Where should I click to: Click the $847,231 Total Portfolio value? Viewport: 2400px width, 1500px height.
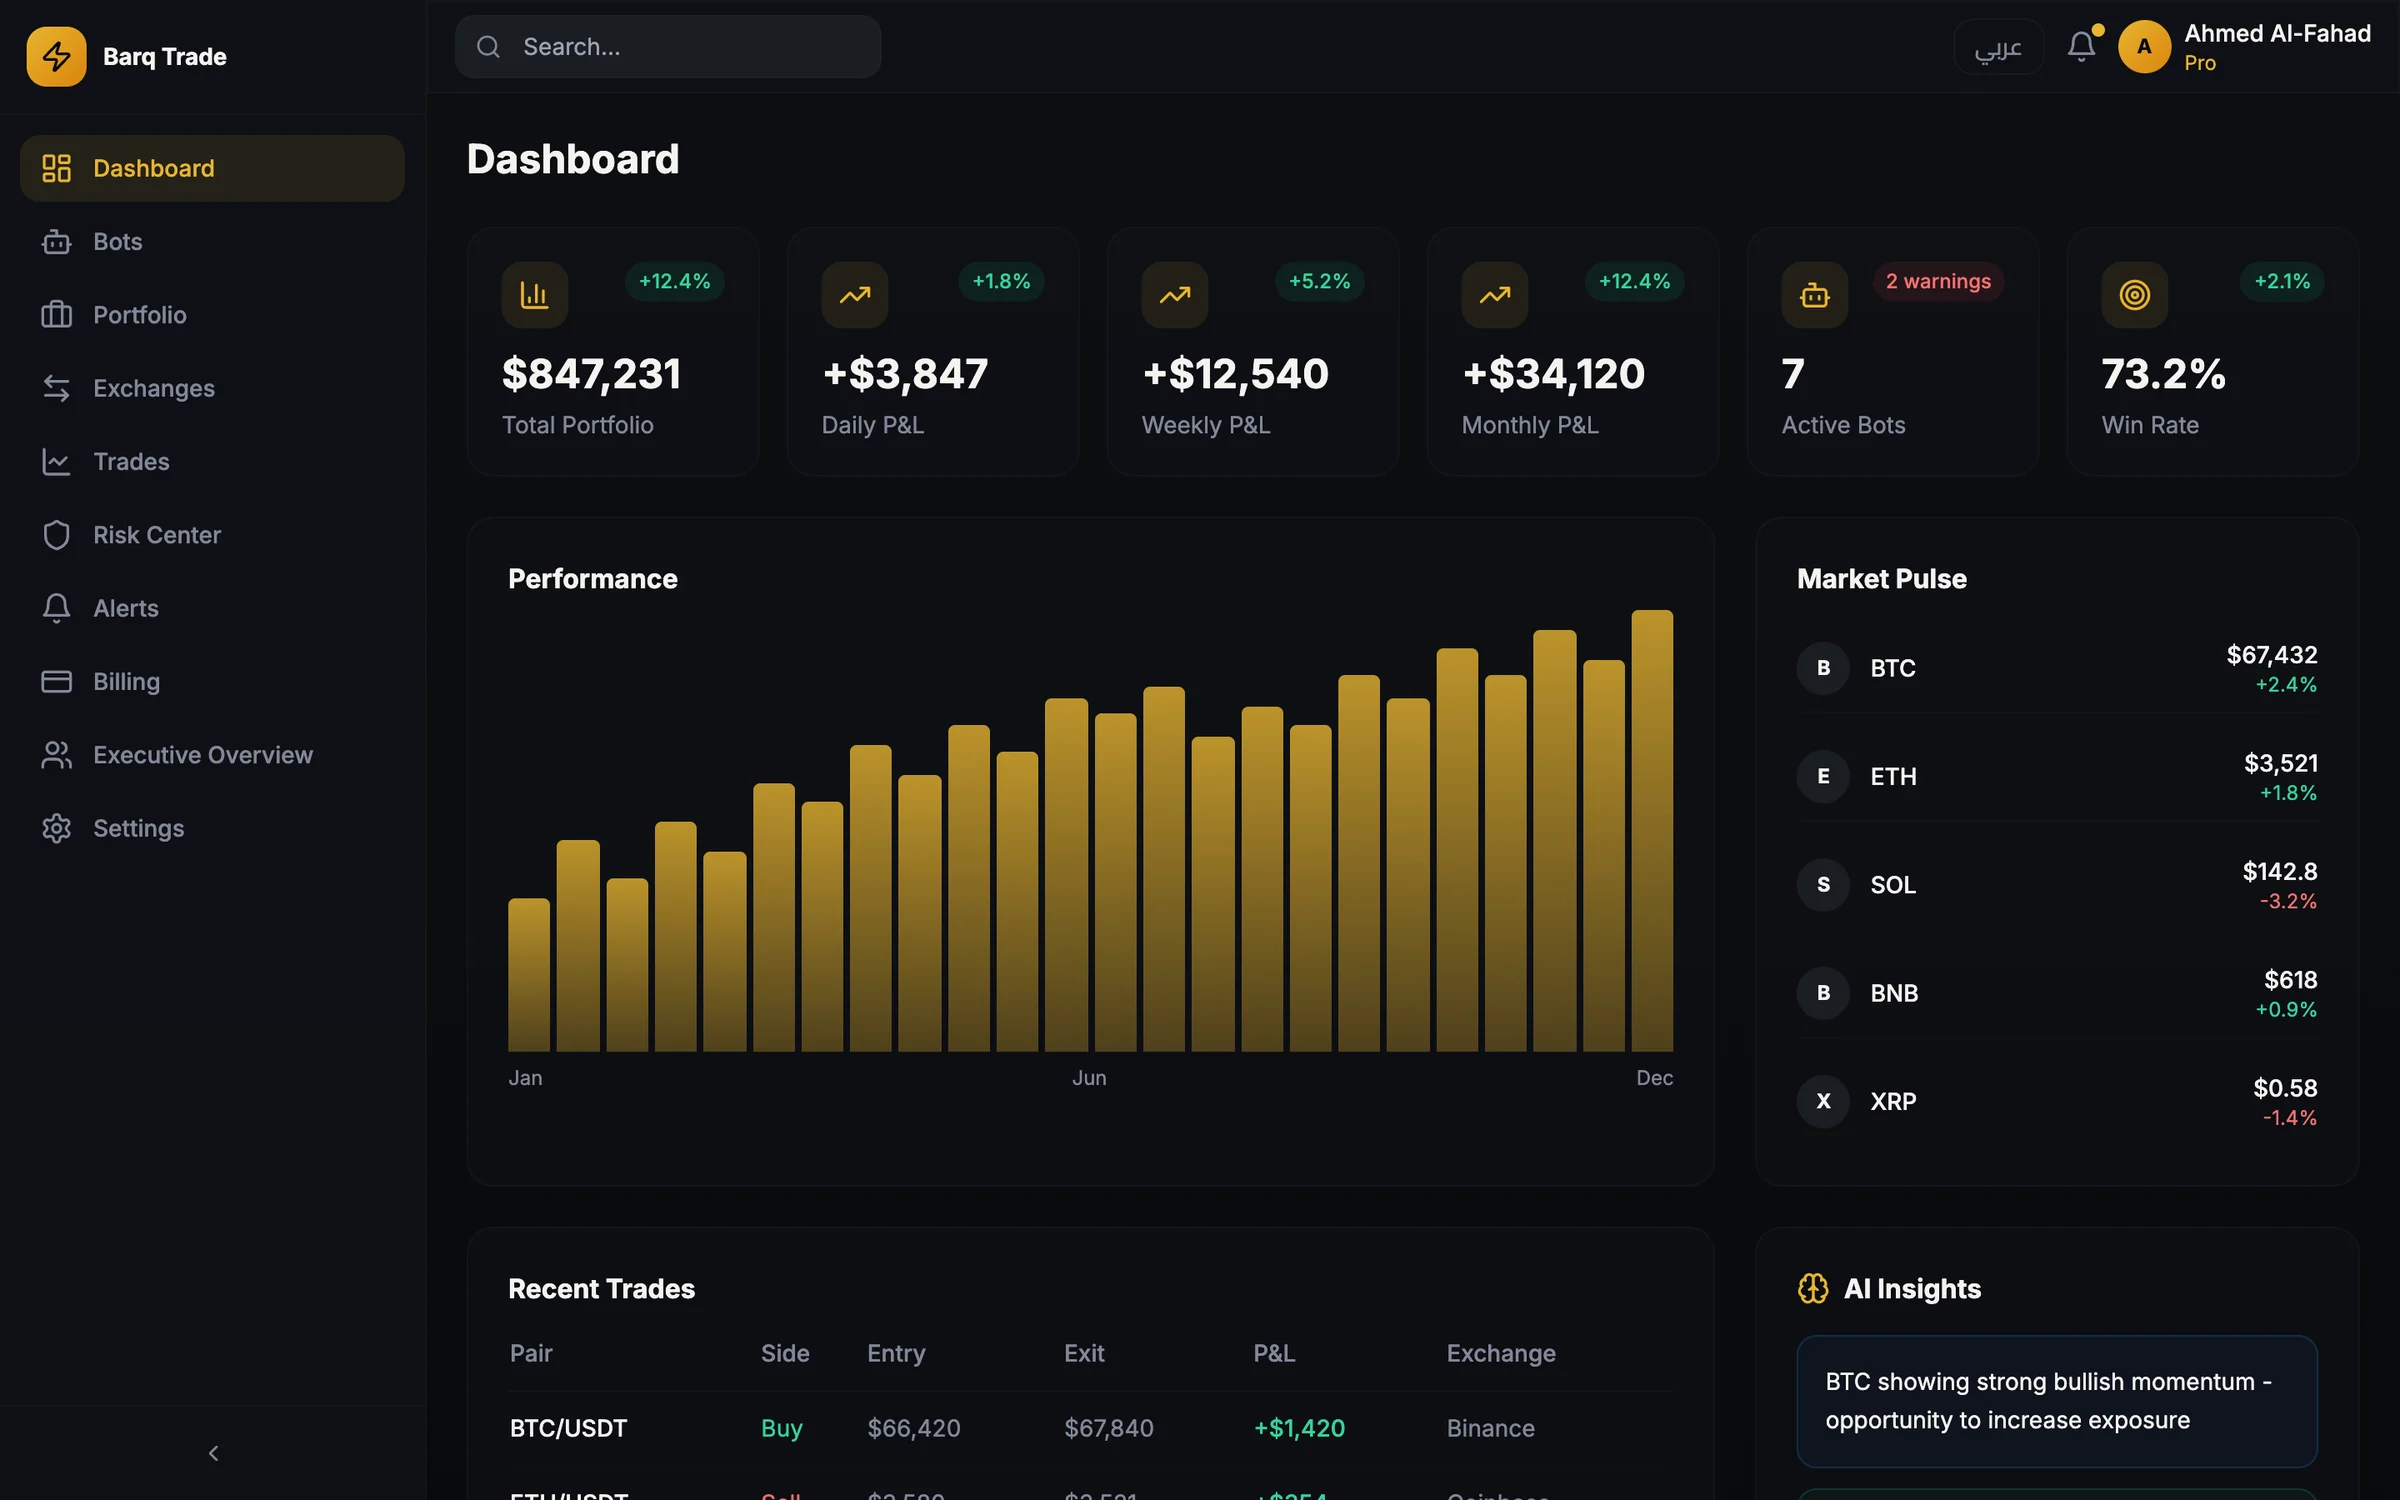coord(591,374)
